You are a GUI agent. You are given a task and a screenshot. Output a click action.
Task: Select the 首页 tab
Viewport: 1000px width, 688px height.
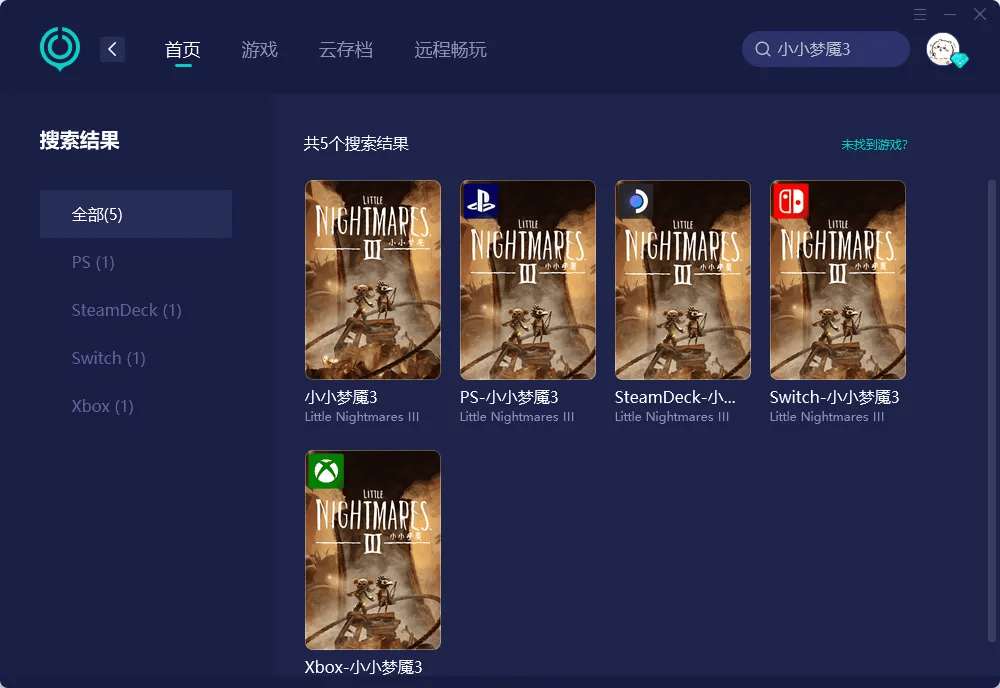[183, 49]
